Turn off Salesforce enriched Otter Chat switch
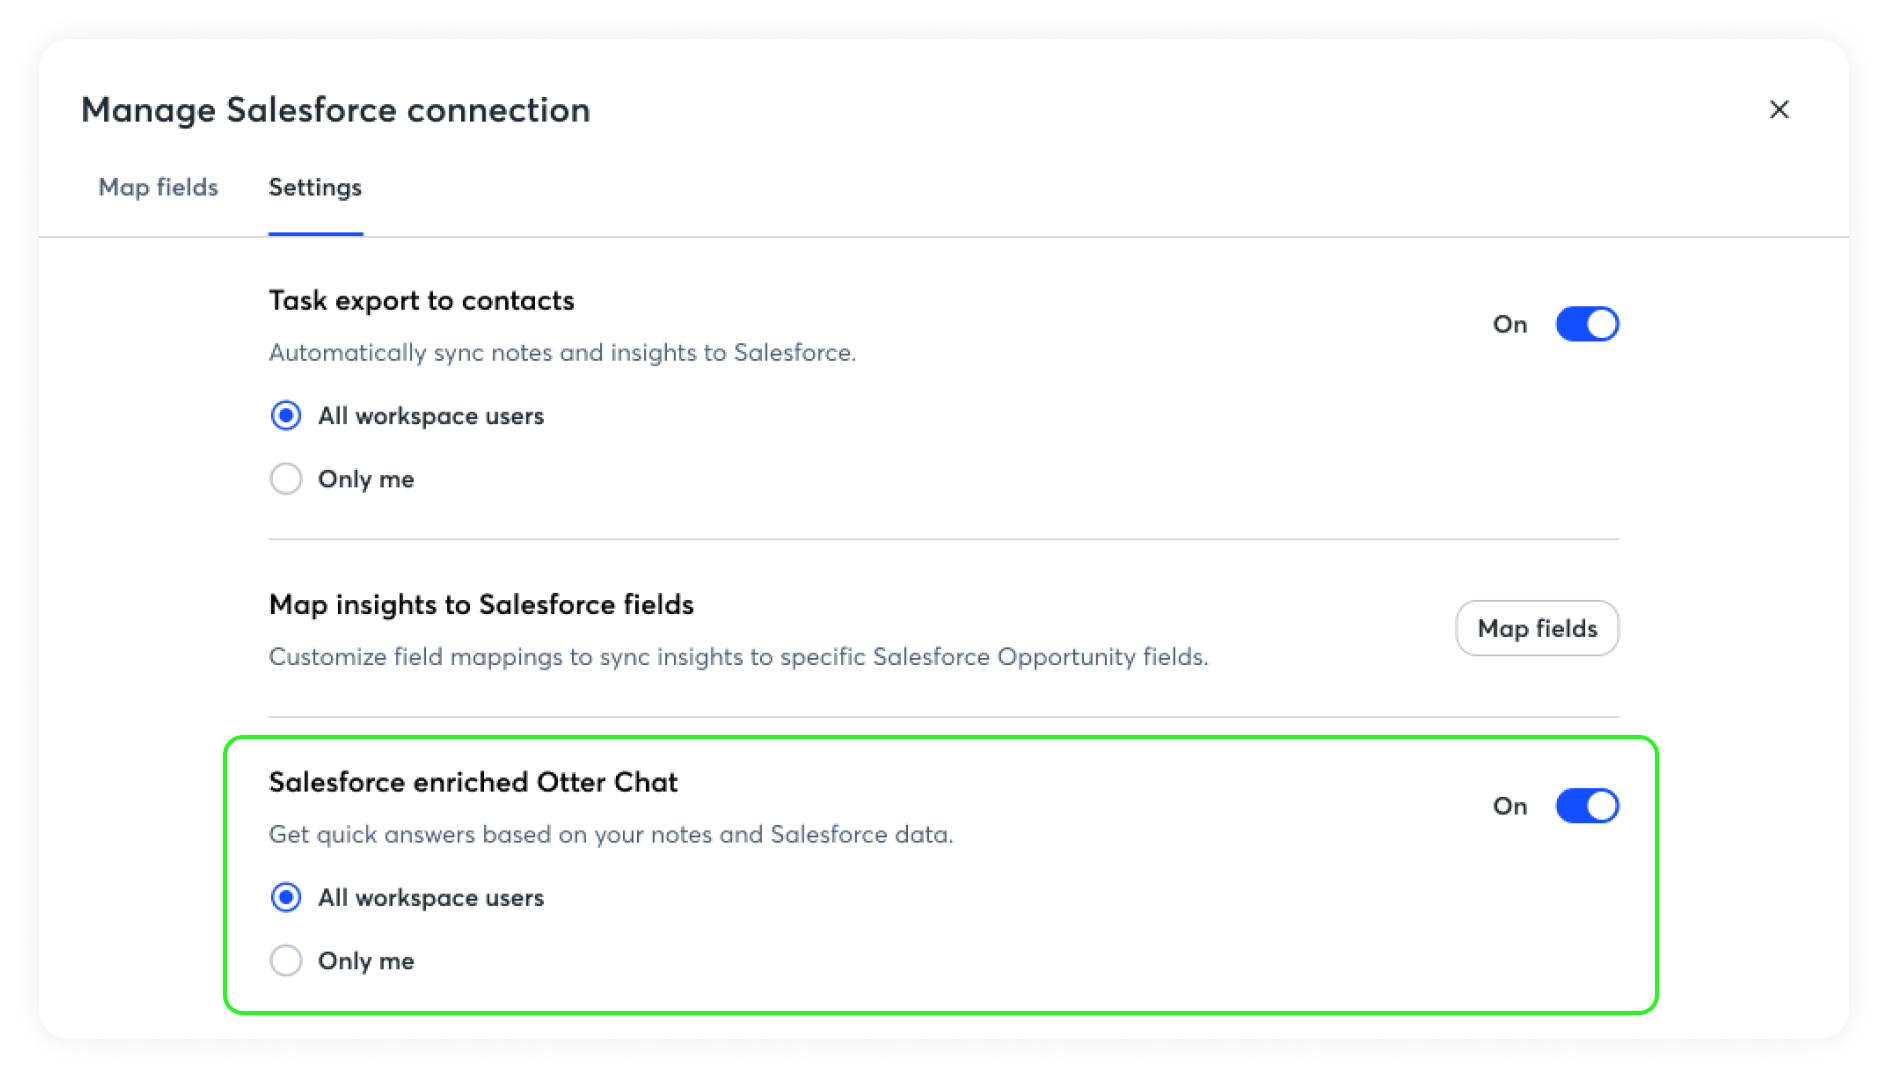Screen dimensions: 1888x1078 coord(1587,806)
